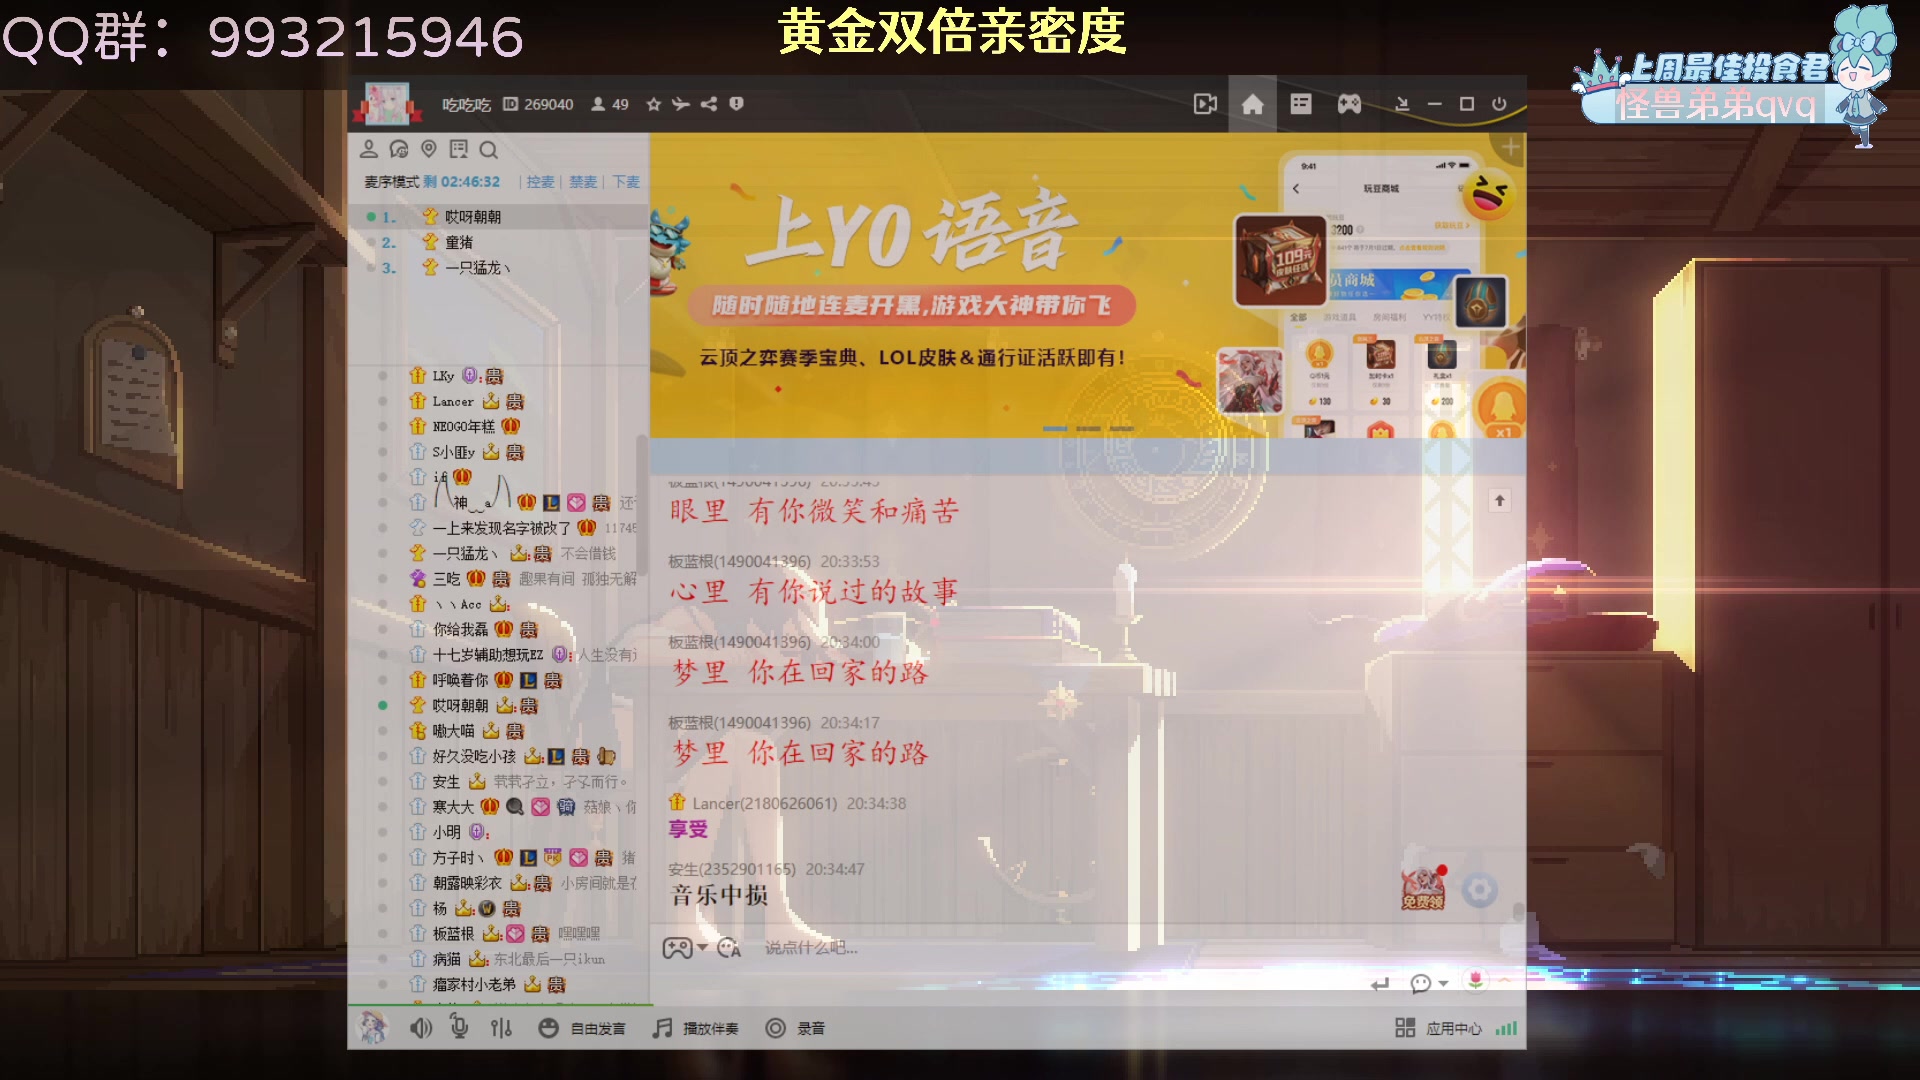Search users with the magnifier icon
The width and height of the screenshot is (1920, 1080).
[488, 150]
